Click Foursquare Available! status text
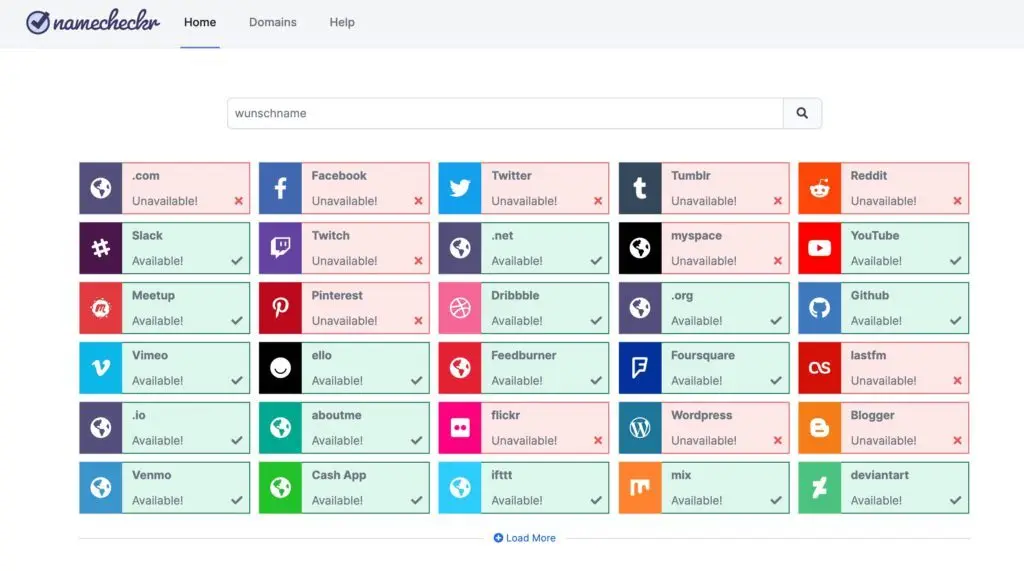Viewport: 1024px width, 571px height. (x=696, y=381)
